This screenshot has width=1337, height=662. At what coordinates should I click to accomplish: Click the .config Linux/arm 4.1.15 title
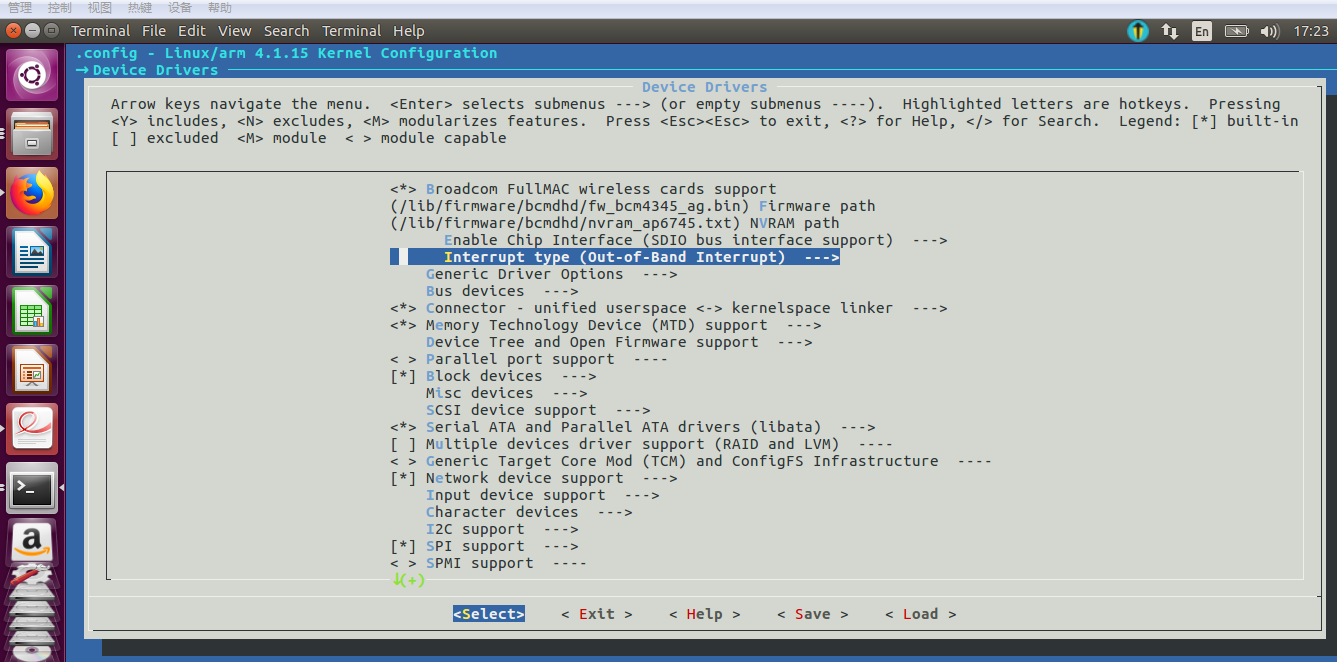point(286,53)
